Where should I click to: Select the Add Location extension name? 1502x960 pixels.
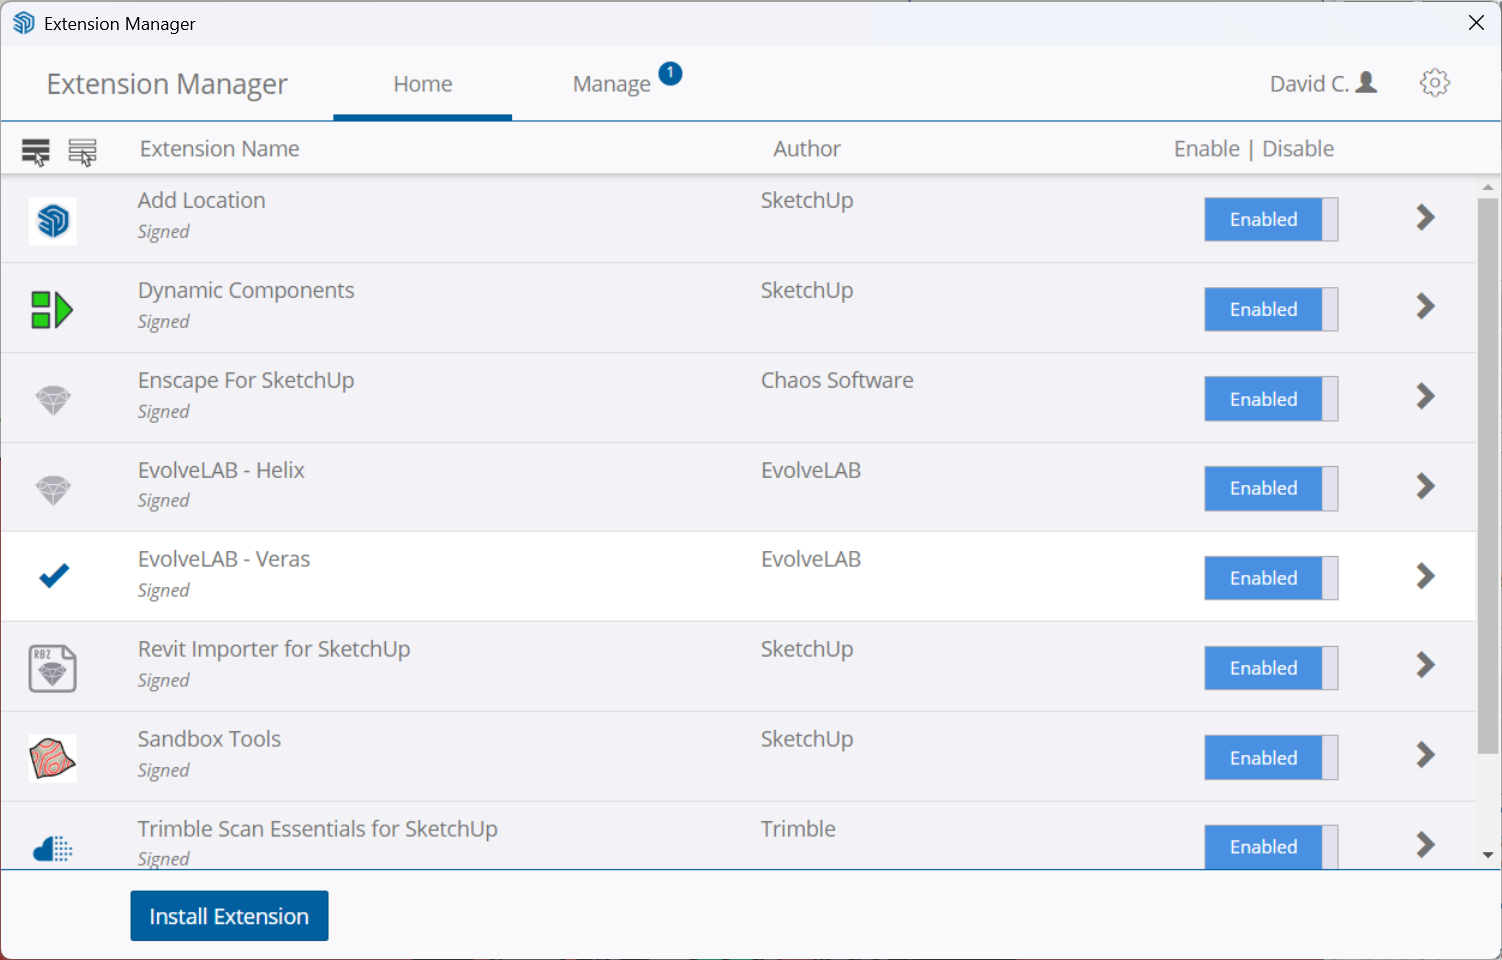(202, 200)
